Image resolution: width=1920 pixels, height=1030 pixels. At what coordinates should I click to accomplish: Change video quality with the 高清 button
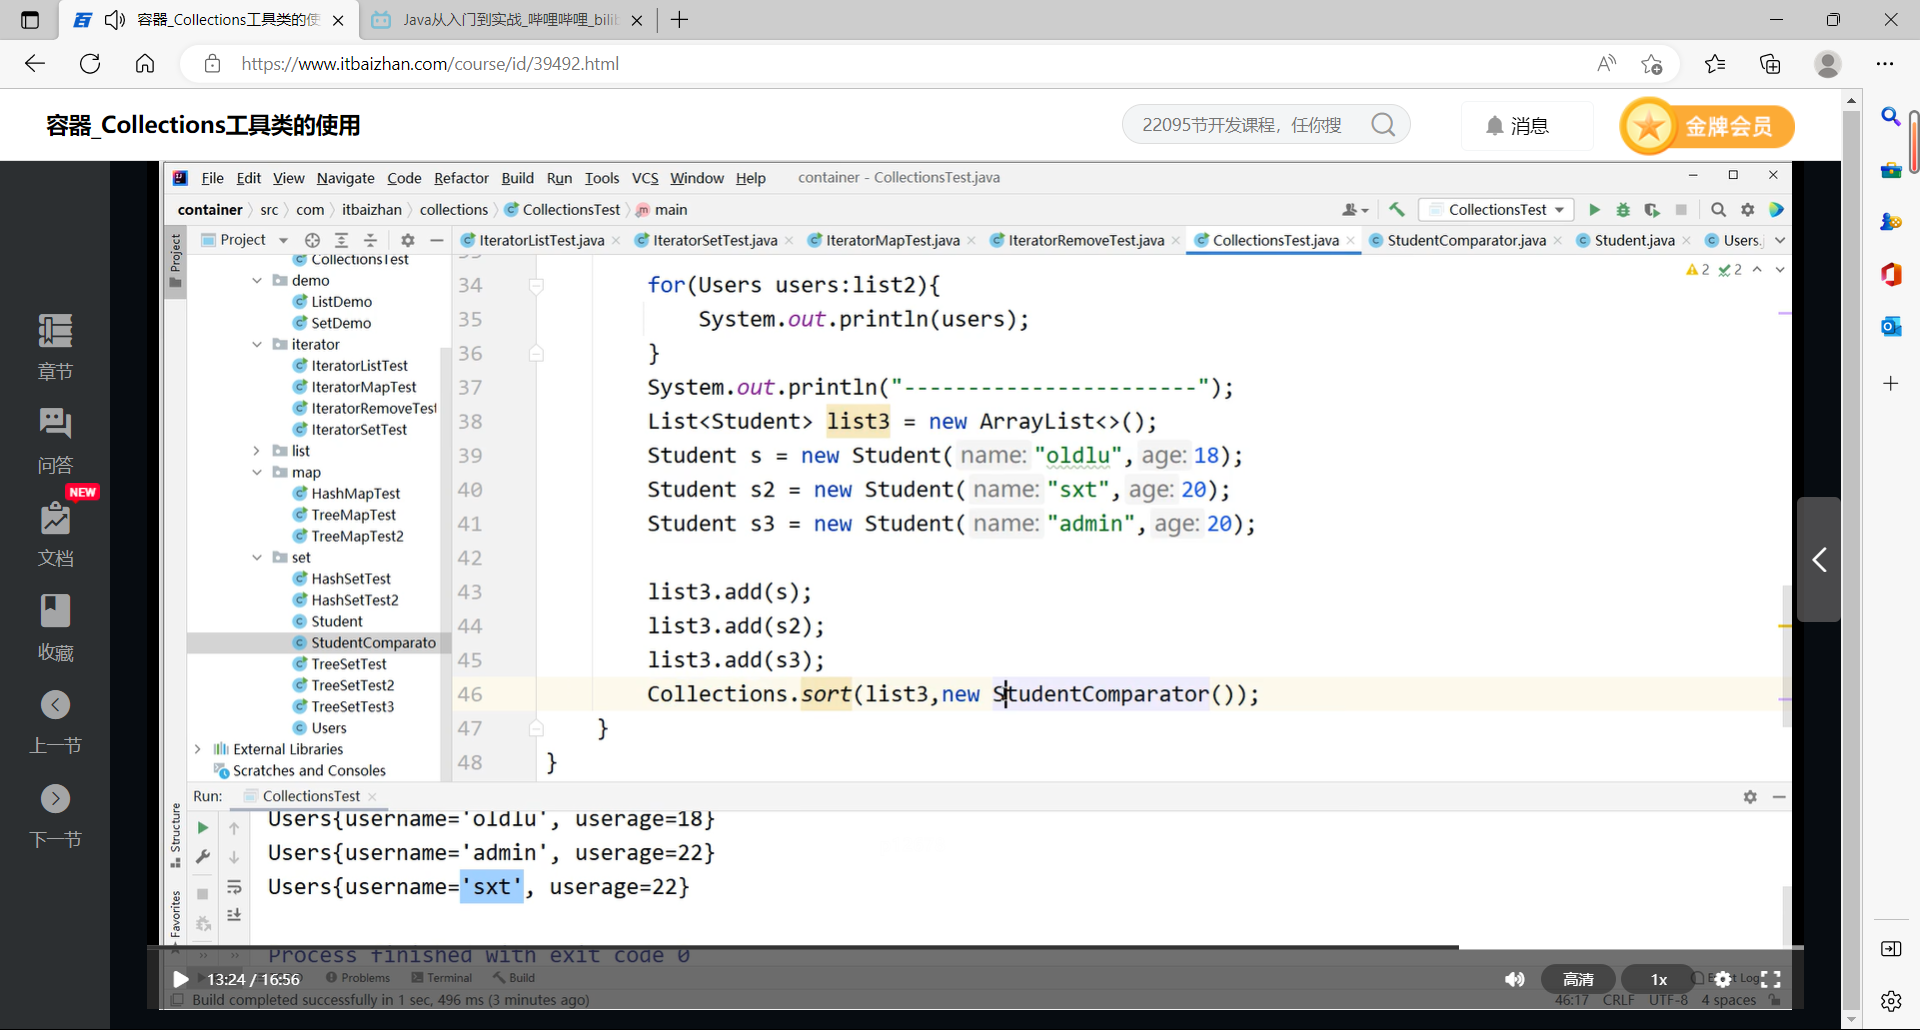tap(1578, 979)
